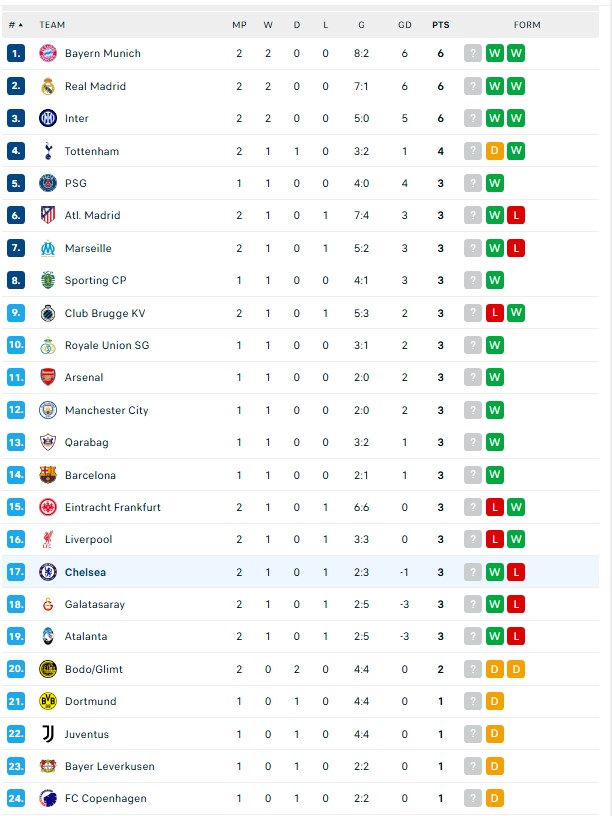Click the Real Madrid club crest
Screen dimensions: 612x816
[x=47, y=86]
